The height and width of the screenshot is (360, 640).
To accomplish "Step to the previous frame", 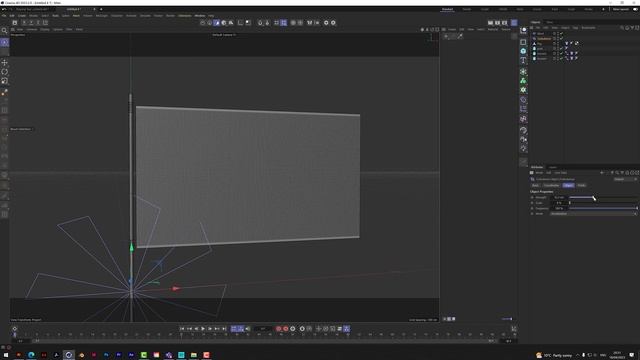I will click(x=196, y=329).
